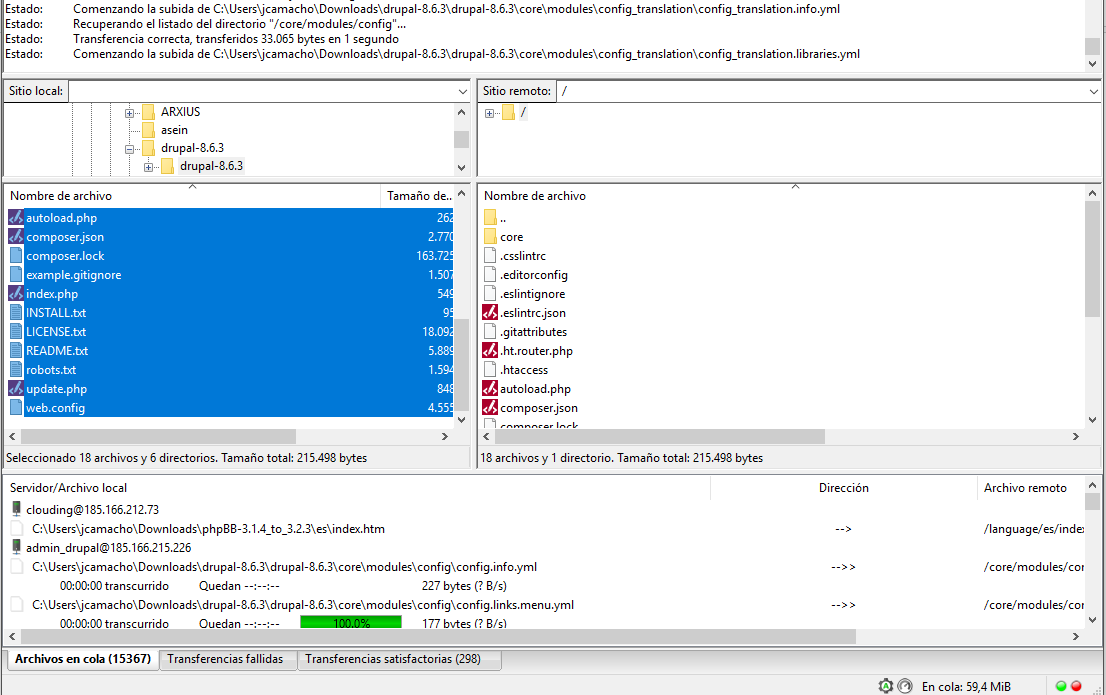Click the index.php icon in local file list
This screenshot has height=695, width=1106.
pos(16,294)
